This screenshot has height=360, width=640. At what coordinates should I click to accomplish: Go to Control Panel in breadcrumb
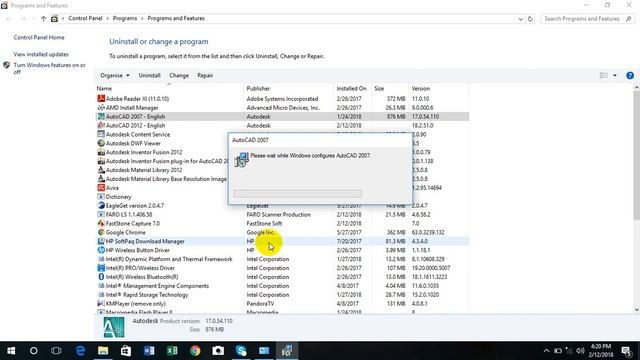click(x=85, y=18)
